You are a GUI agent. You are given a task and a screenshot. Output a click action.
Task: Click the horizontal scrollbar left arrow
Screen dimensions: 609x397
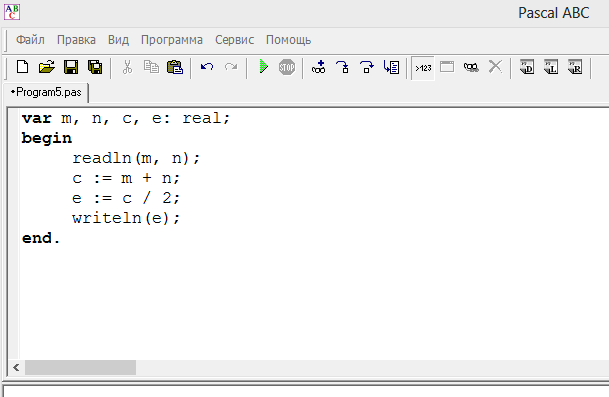16,367
